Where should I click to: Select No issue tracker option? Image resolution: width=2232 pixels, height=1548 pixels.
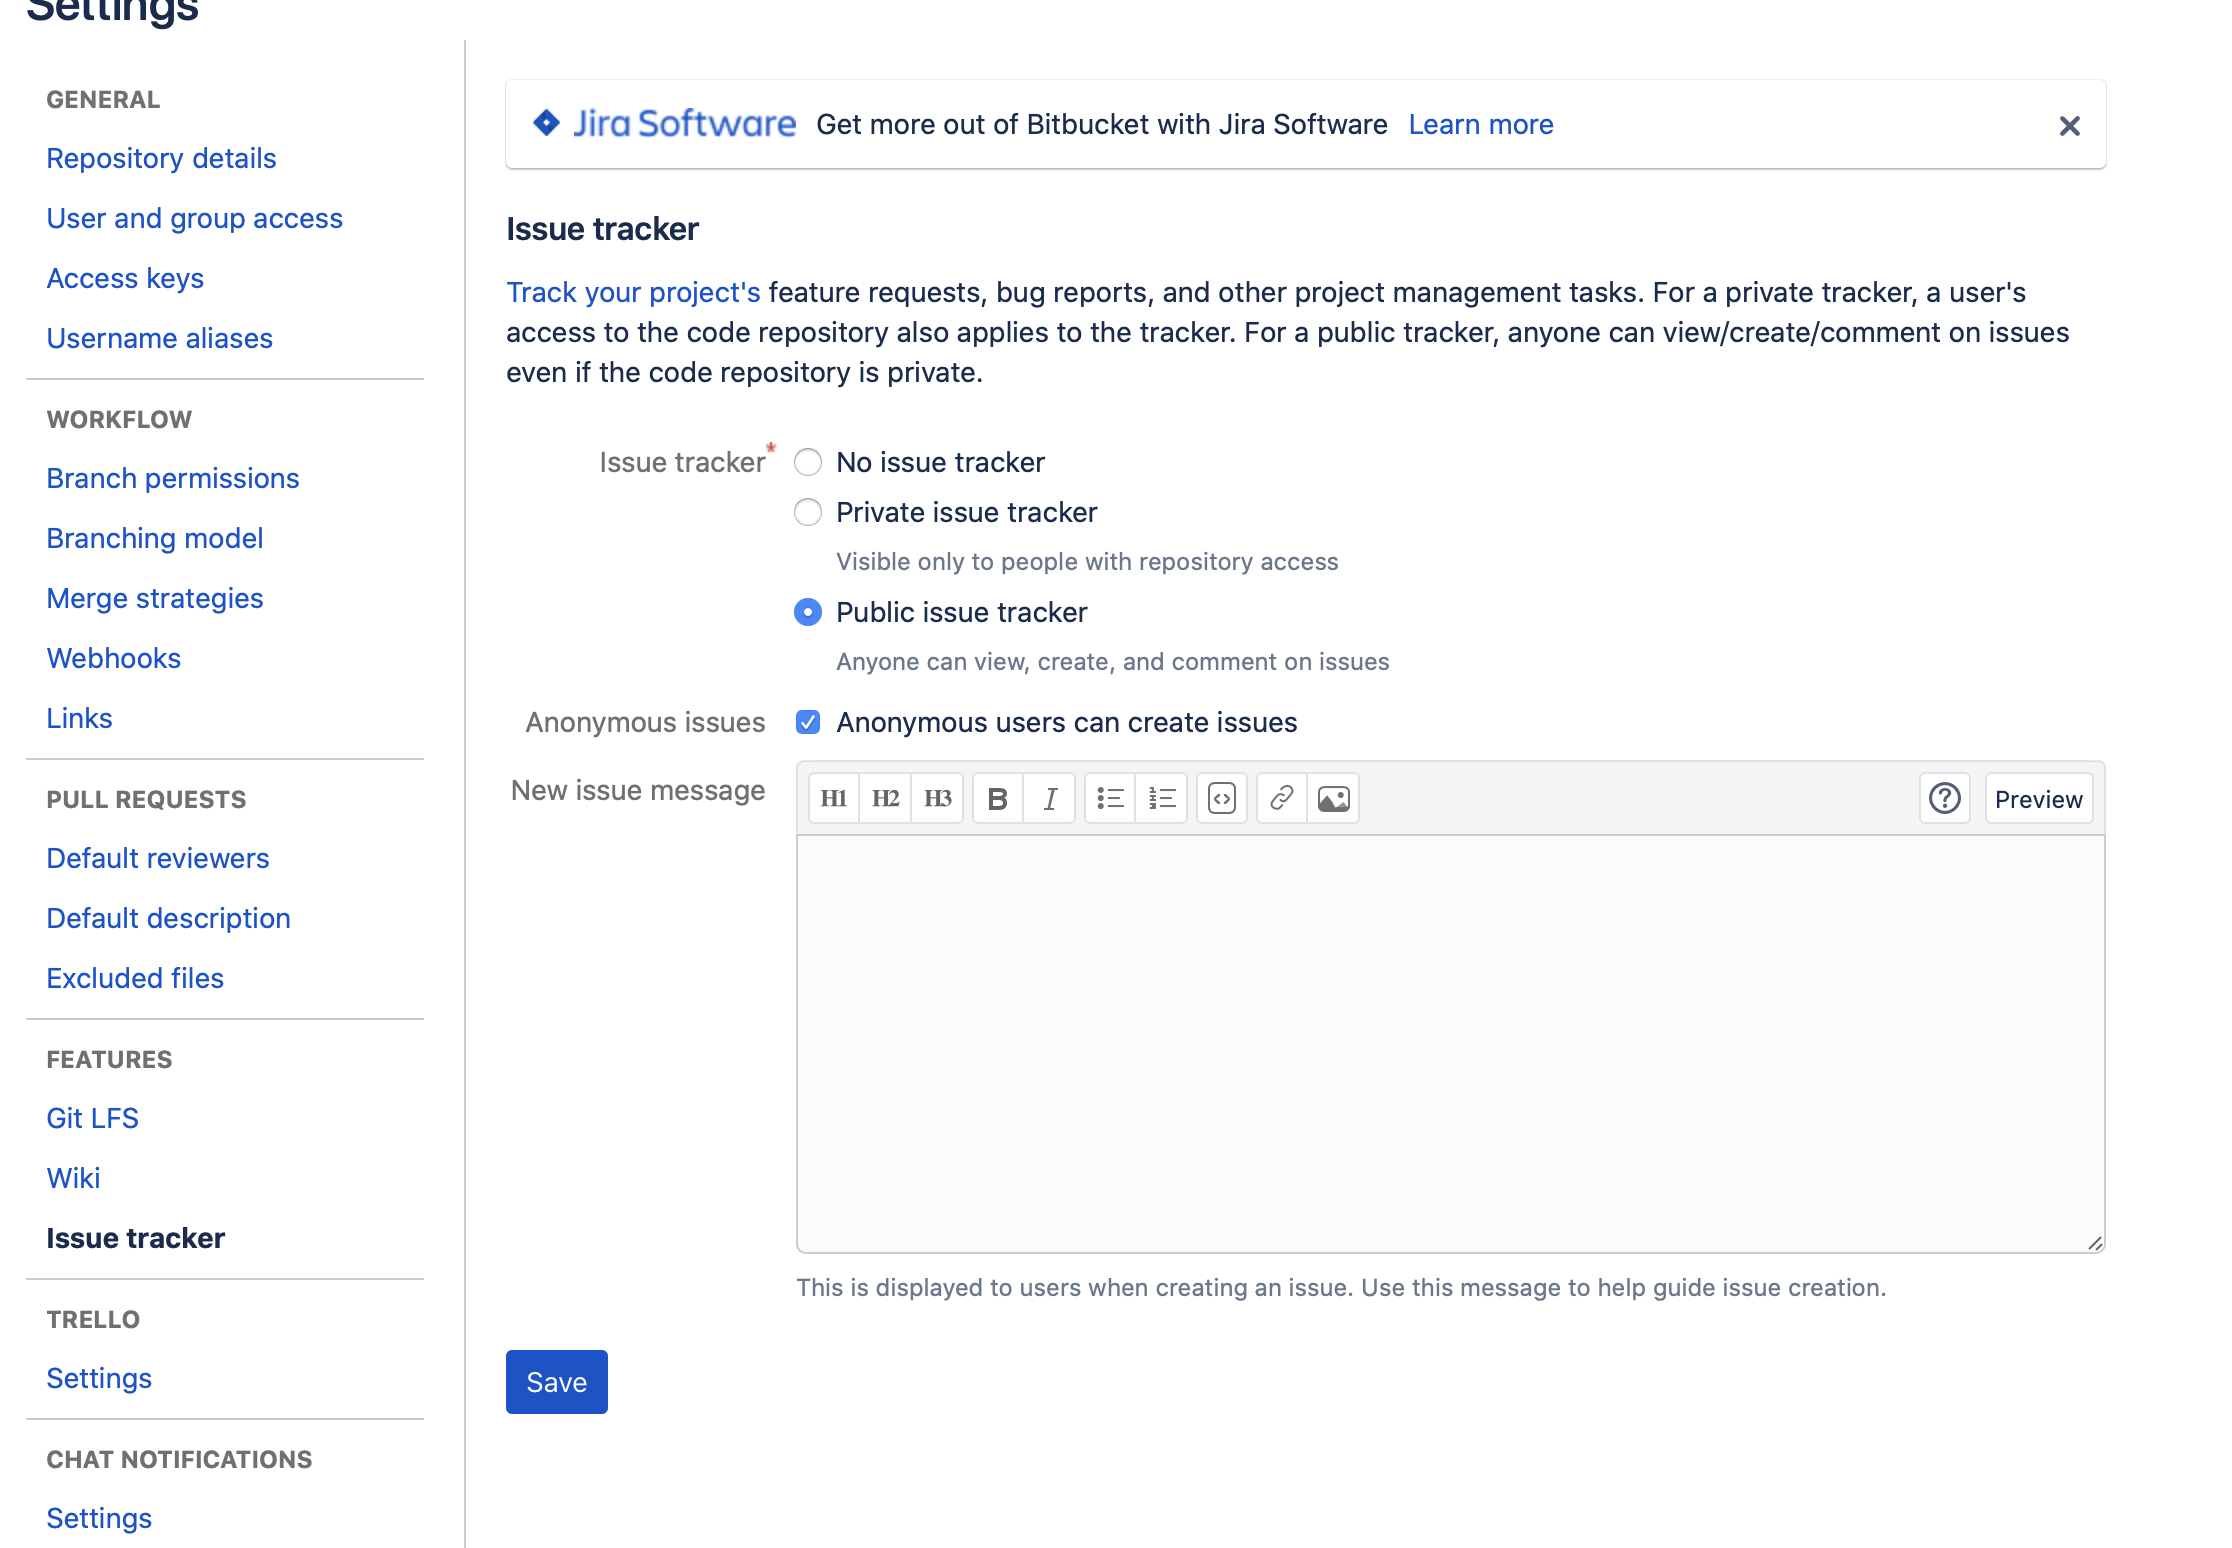(x=808, y=462)
